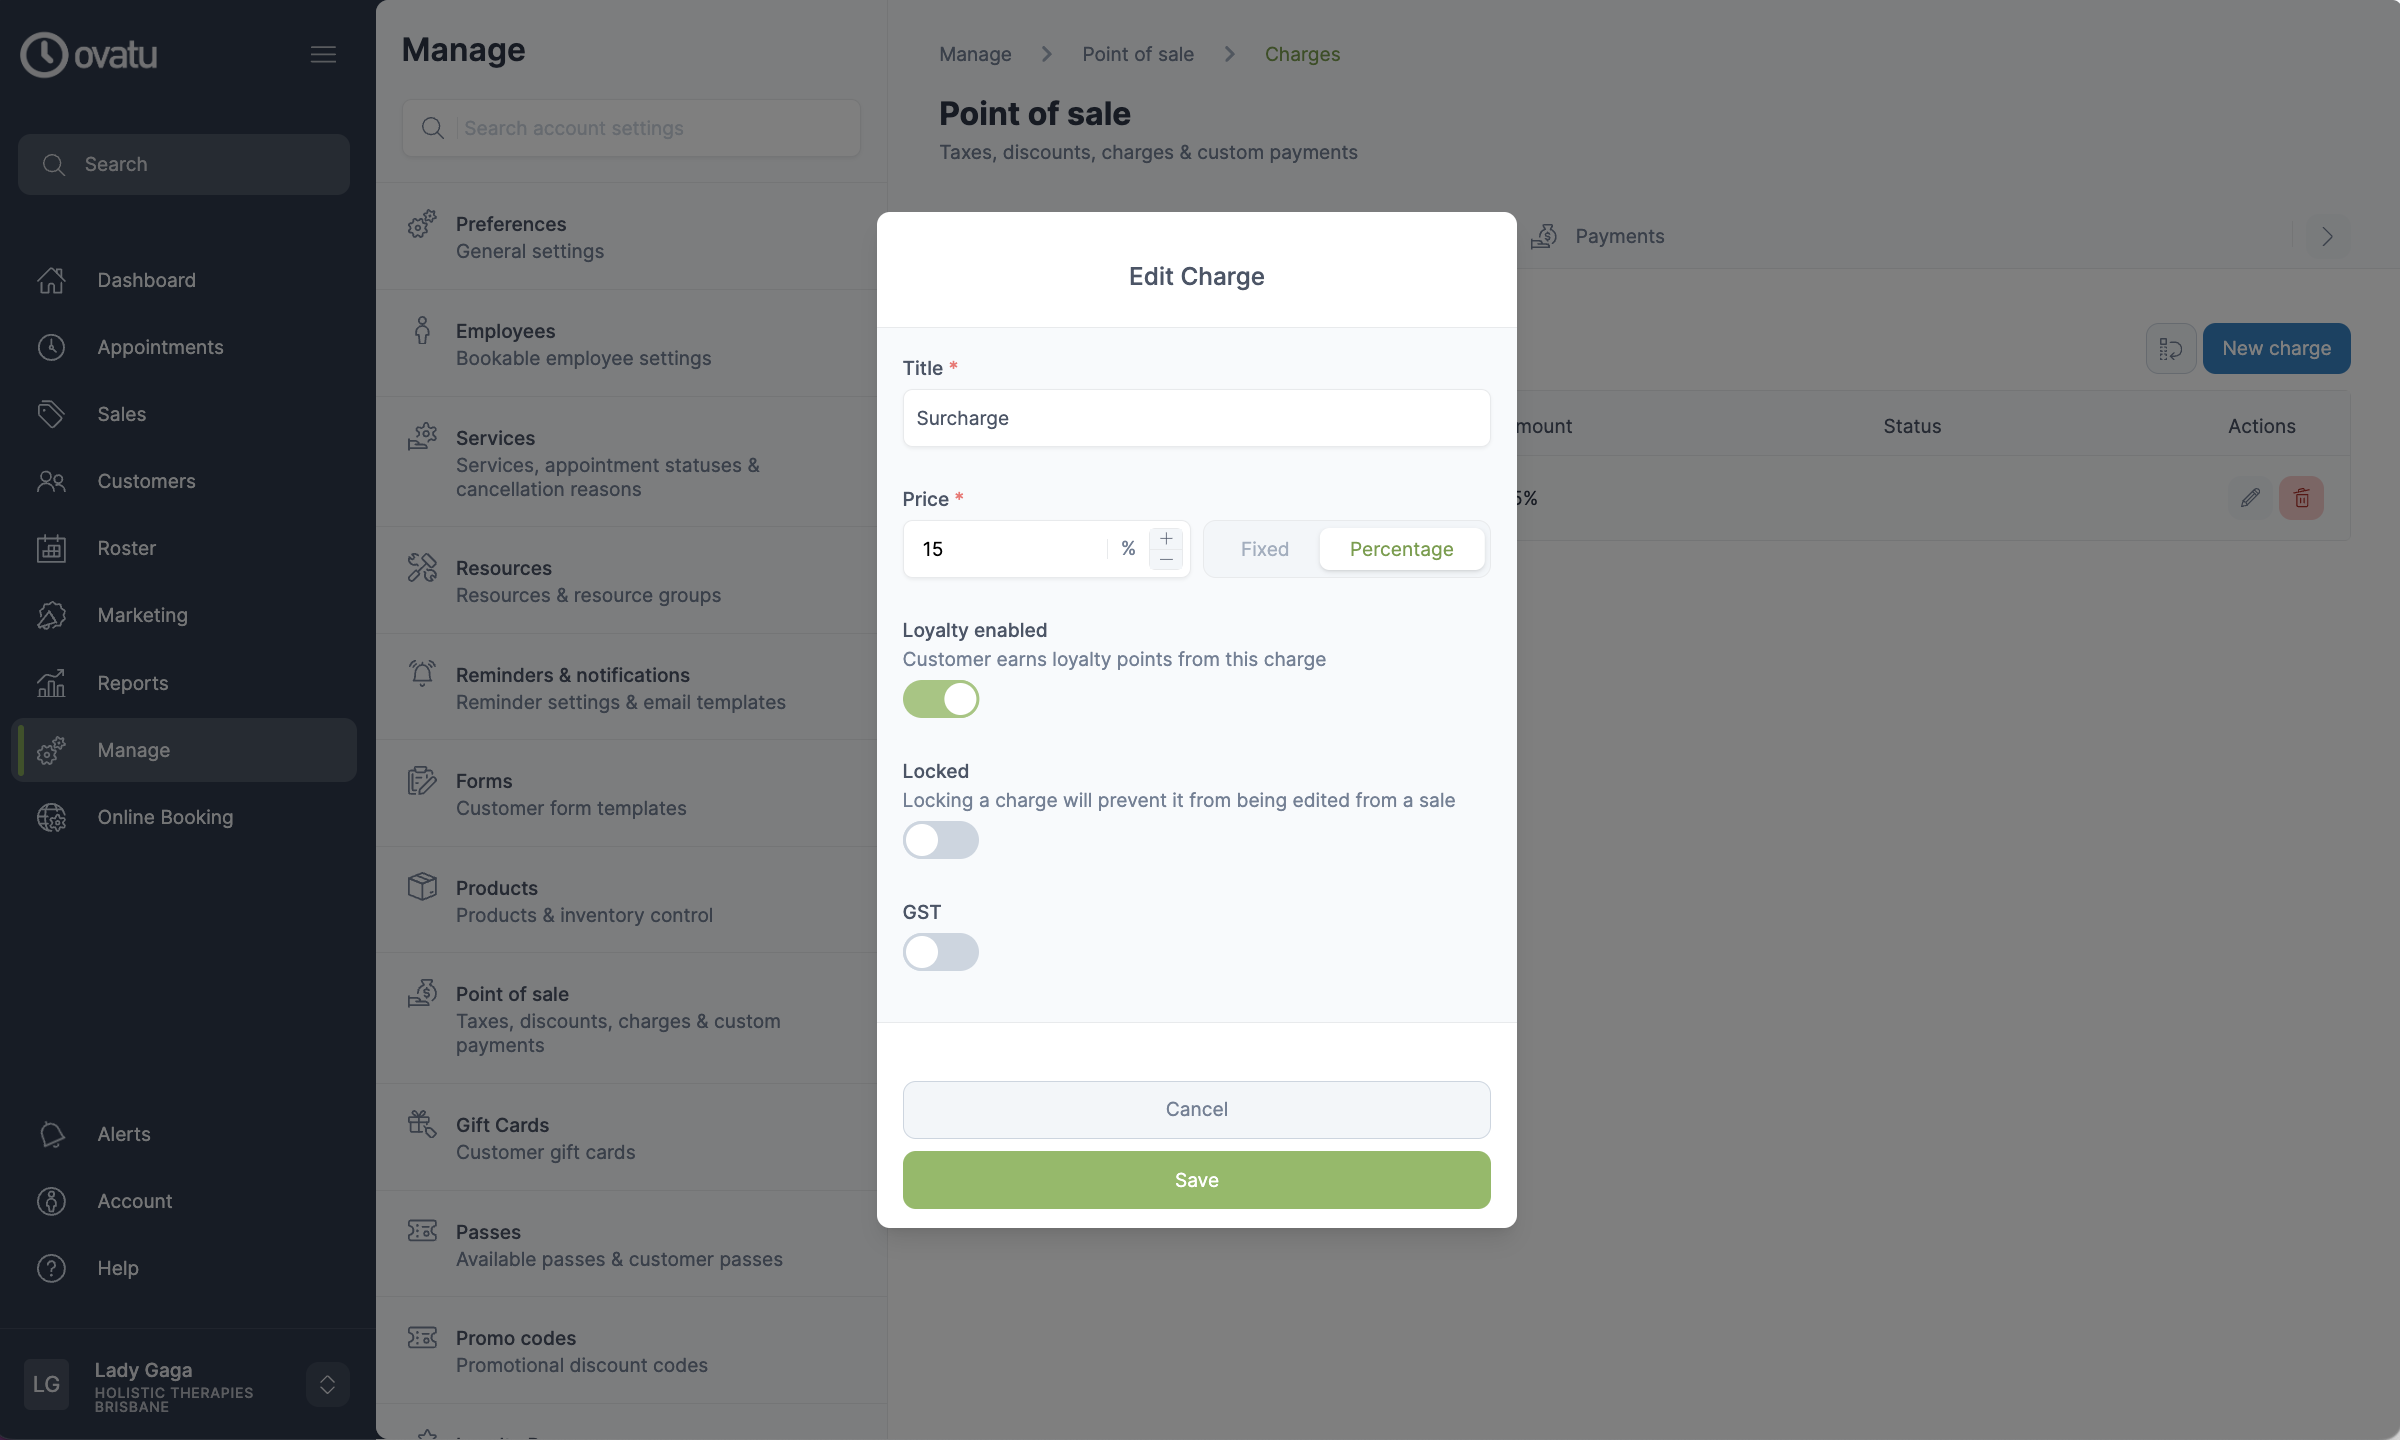This screenshot has width=2400, height=1440.
Task: Collapse sidebar with hamburger menu icon
Action: coord(323,54)
